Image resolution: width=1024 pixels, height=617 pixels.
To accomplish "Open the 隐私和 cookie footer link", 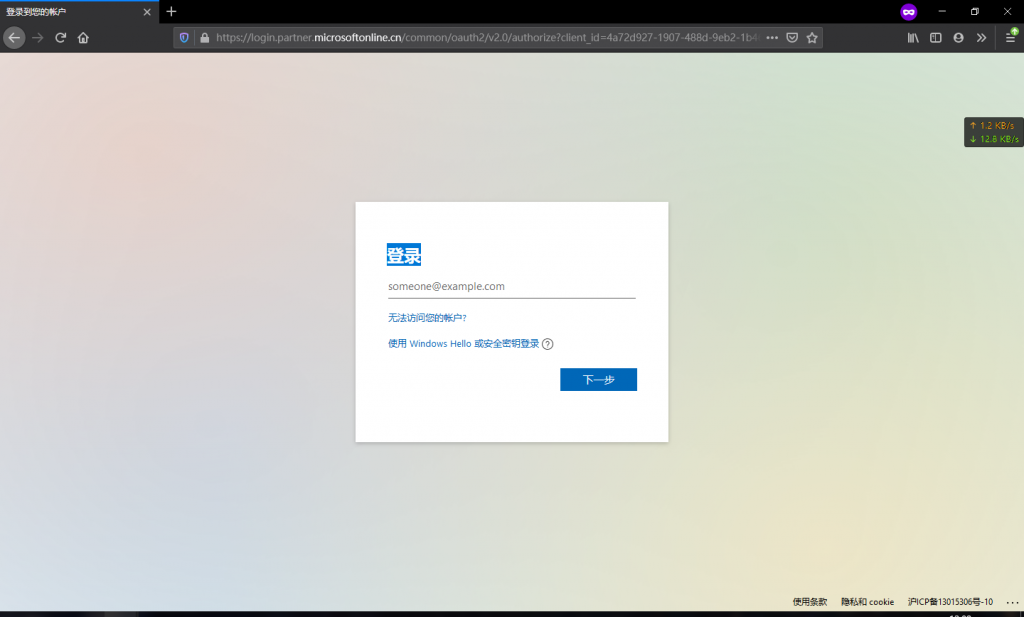I will pos(867,602).
